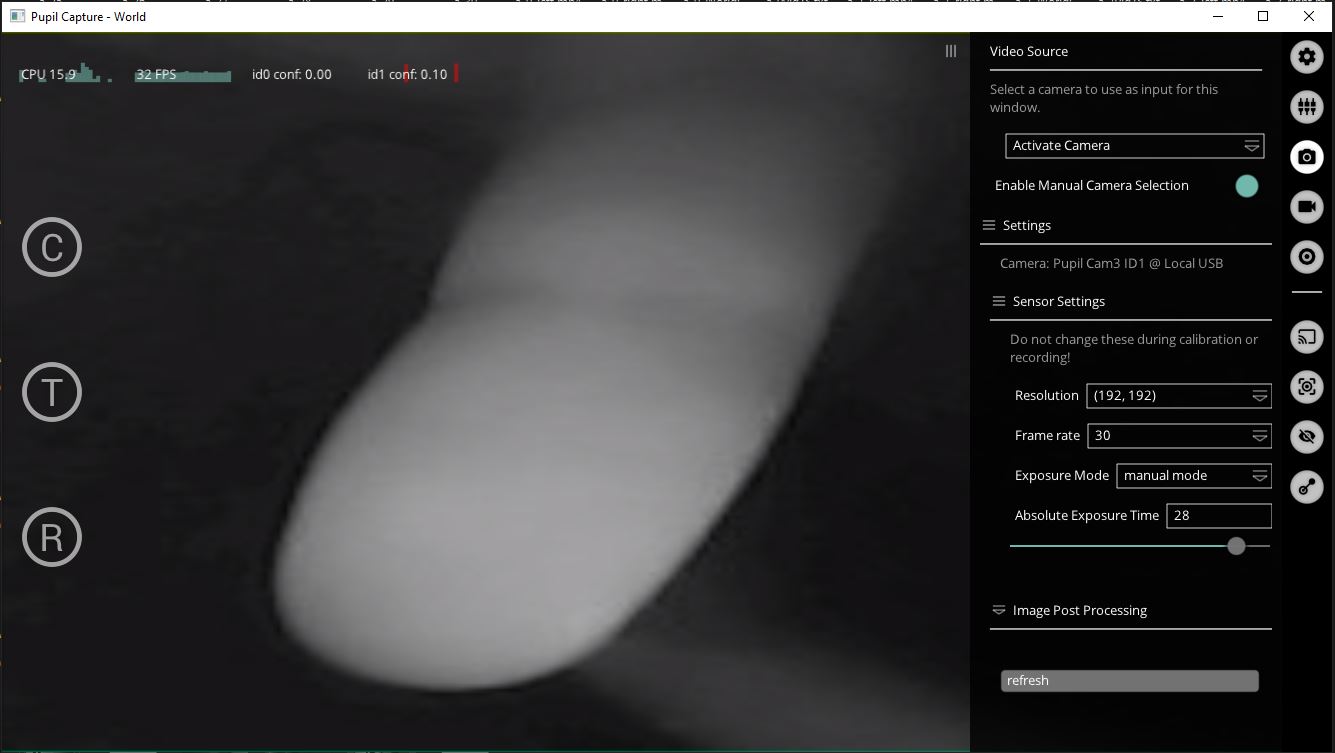Viewport: 1335px width, 753px height.
Task: Click the id1 conf: 0.10 readout
Action: point(408,74)
